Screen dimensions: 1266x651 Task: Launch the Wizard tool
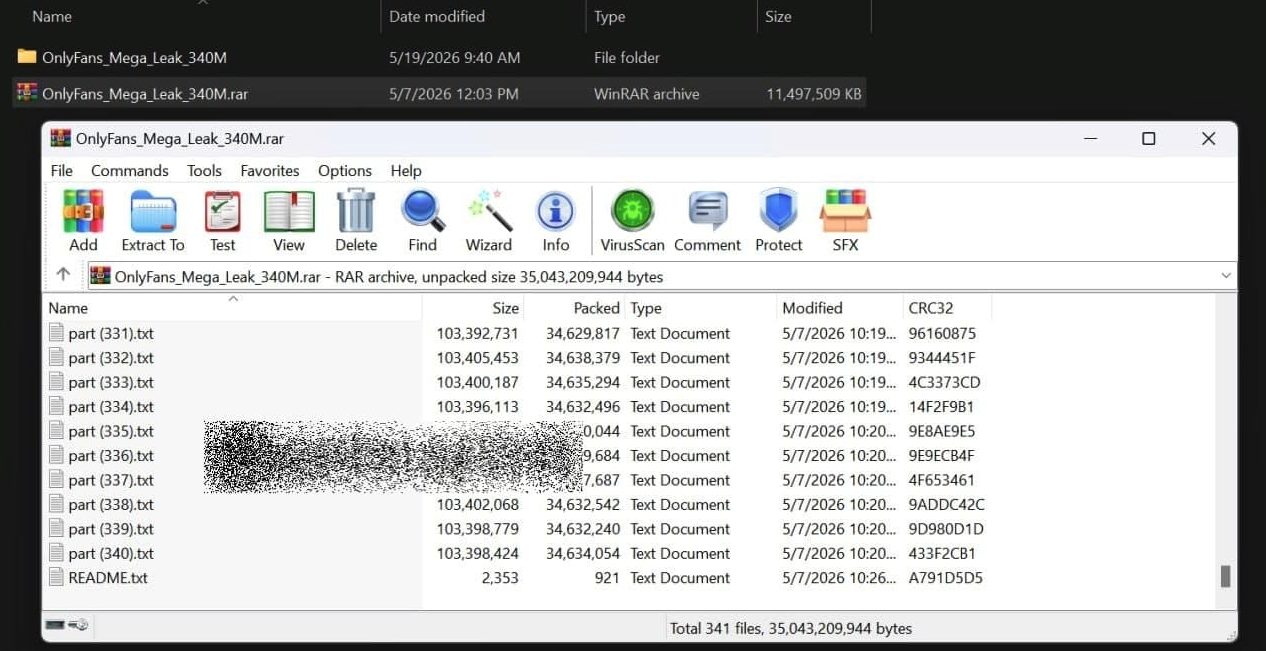[x=489, y=221]
